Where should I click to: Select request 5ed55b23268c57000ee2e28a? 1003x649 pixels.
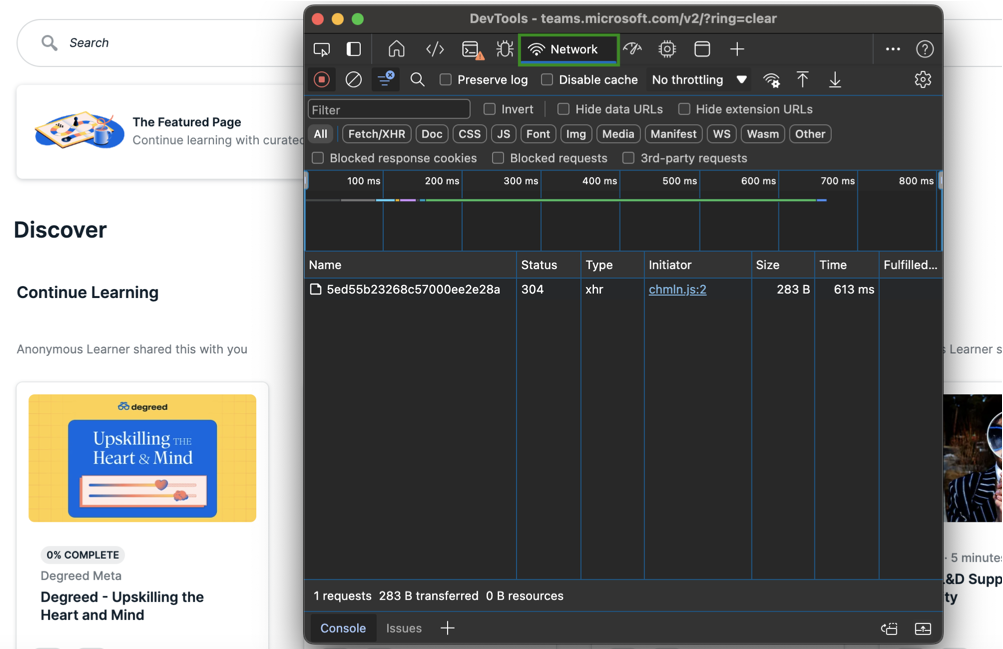413,290
